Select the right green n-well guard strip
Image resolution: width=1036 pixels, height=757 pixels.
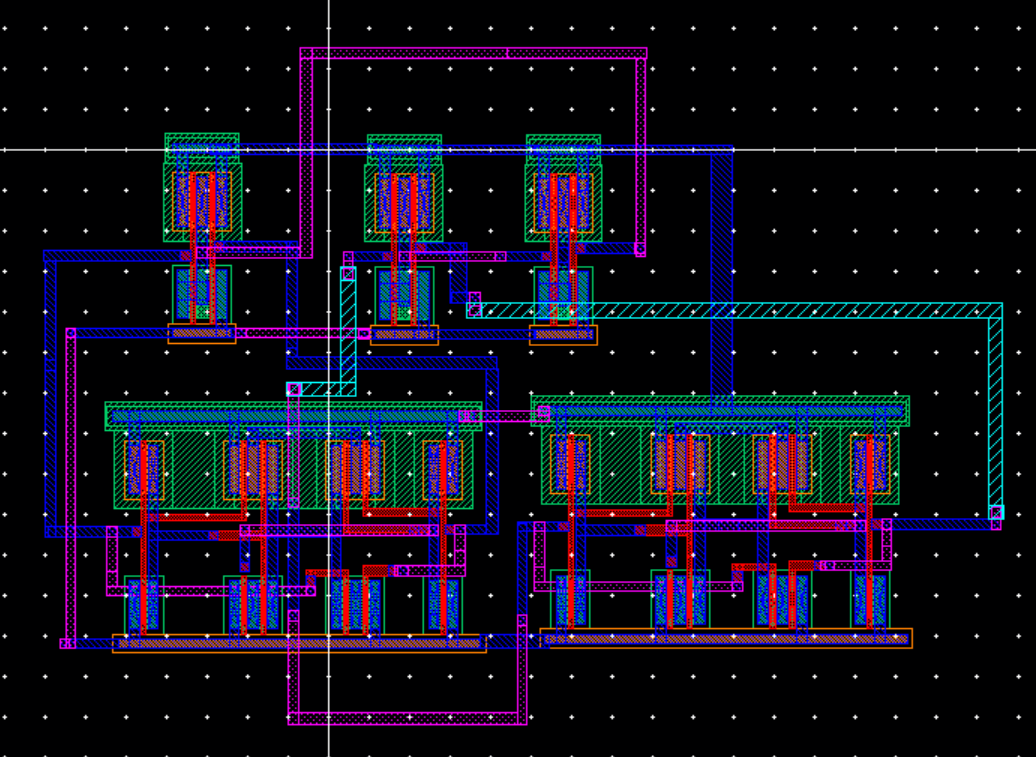(x=720, y=411)
